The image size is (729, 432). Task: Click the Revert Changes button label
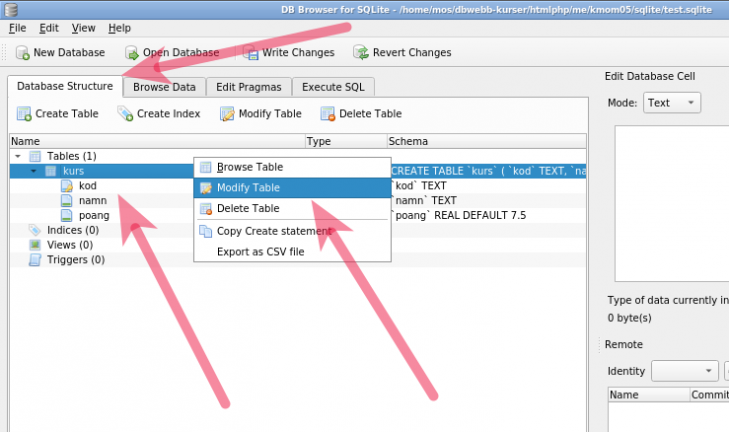pos(412,53)
